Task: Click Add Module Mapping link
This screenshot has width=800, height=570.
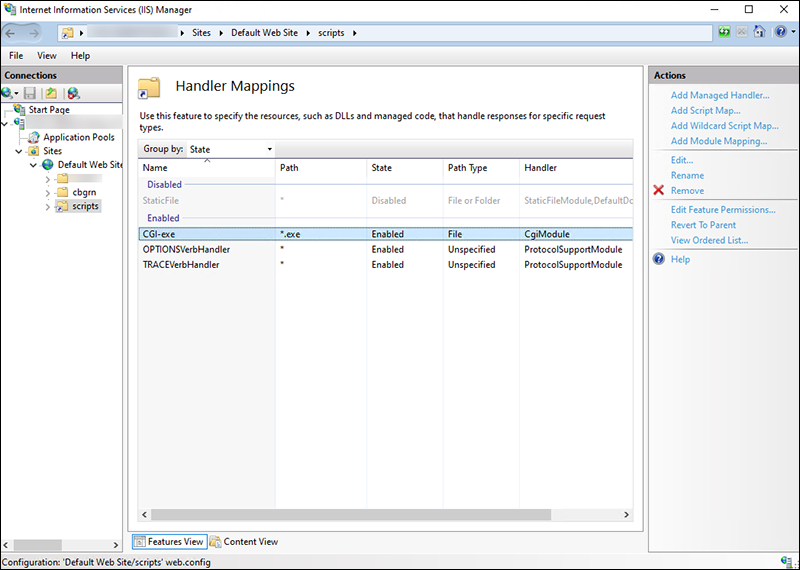Action: coord(719,141)
